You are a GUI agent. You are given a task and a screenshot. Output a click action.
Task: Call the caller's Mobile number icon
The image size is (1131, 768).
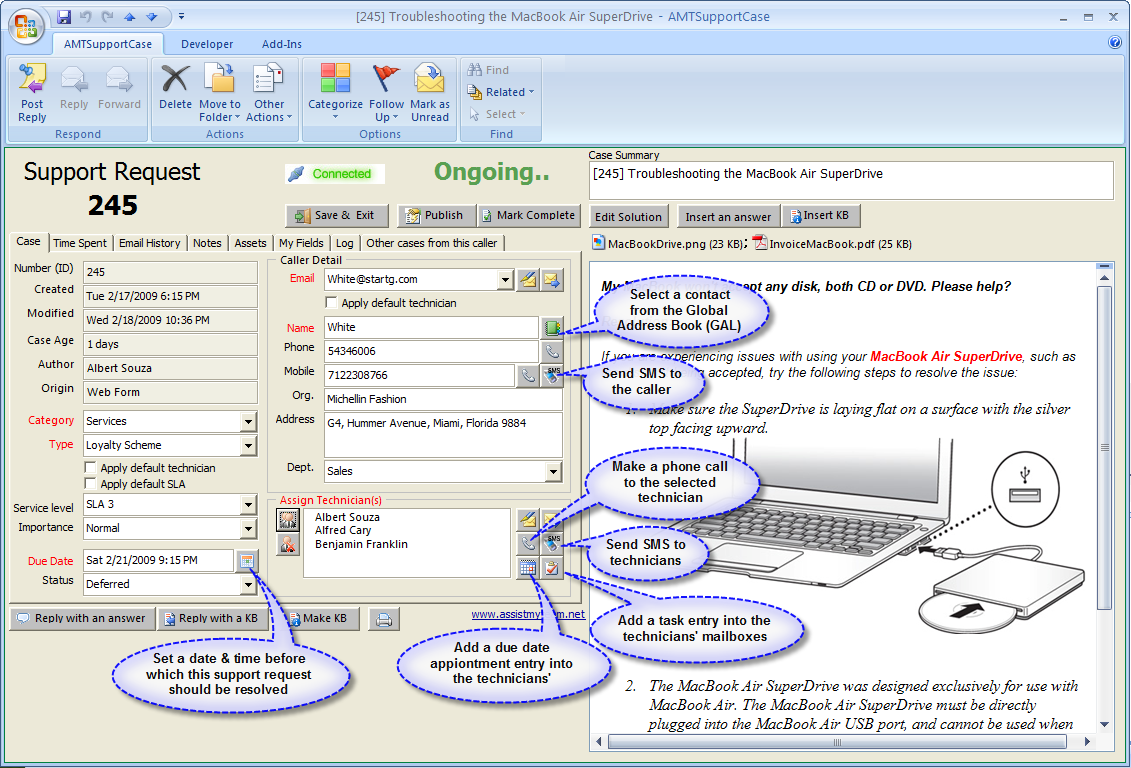(529, 376)
